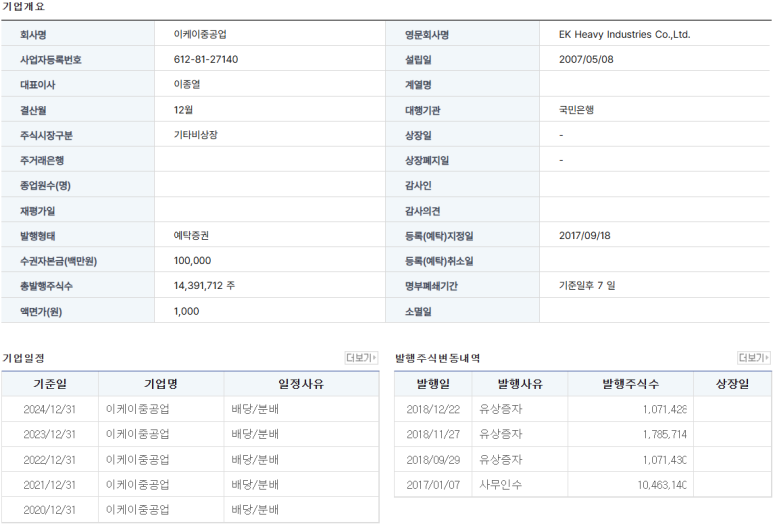773x524 pixels.
Task: Select share count in 2017/01/07 row
Action: pos(662,485)
